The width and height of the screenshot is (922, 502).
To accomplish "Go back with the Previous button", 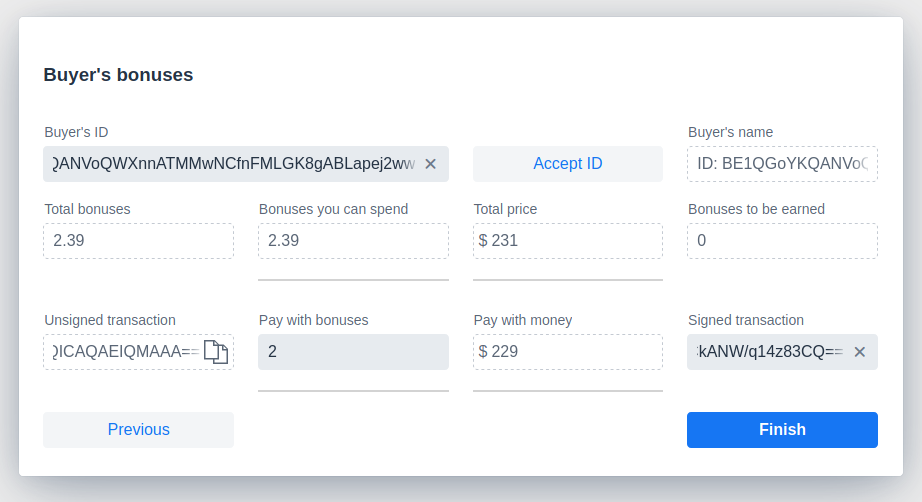I will pos(138,430).
